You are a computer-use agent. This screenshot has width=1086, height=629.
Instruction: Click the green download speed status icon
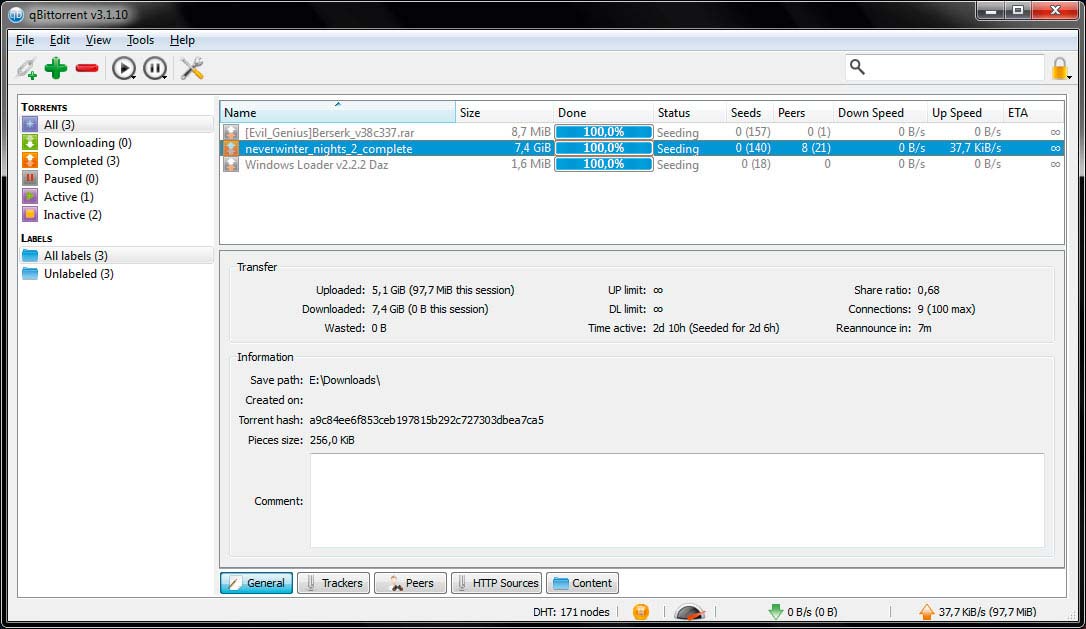[776, 612]
